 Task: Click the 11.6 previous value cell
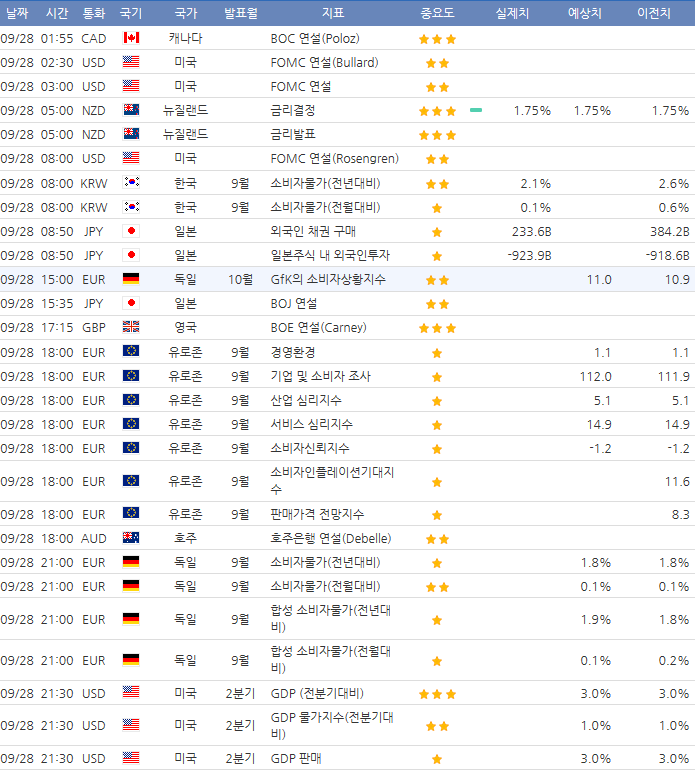click(x=677, y=482)
